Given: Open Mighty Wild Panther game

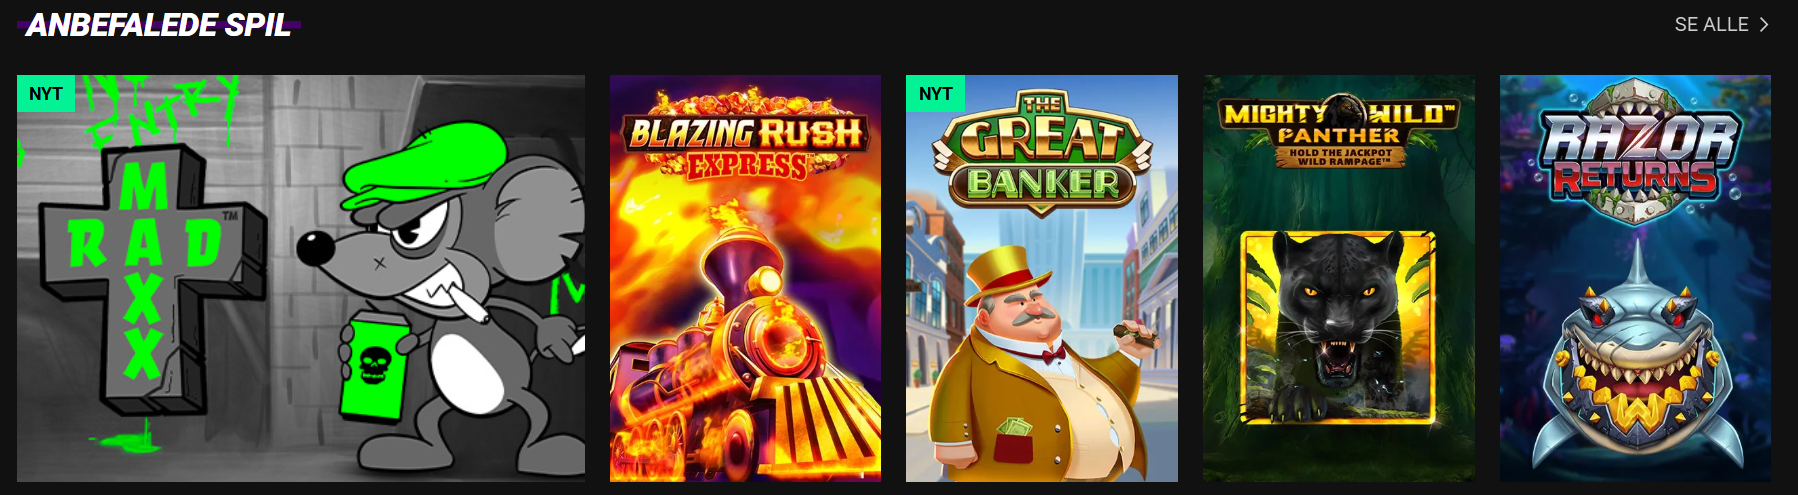Looking at the screenshot, I should 1339,278.
